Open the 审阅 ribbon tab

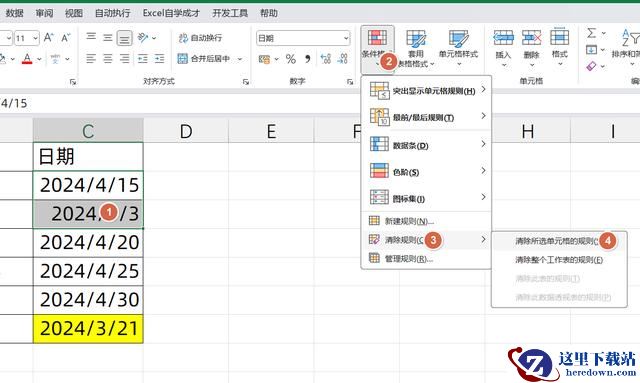point(44,13)
